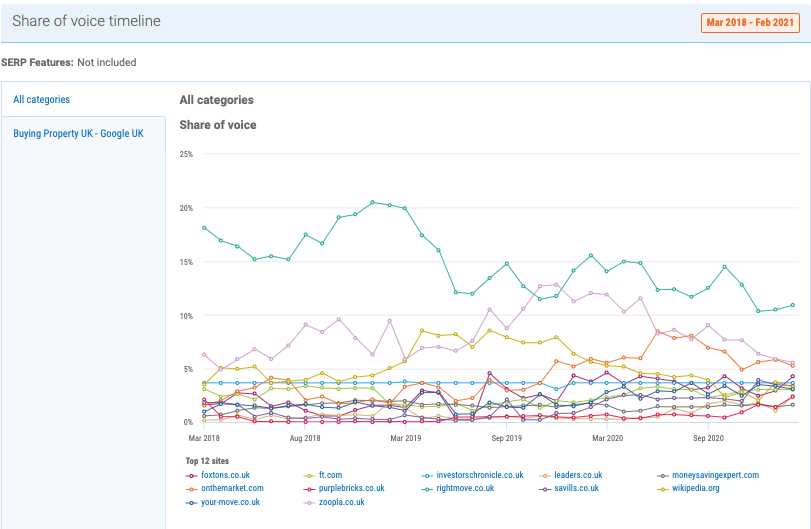This screenshot has height=529, width=811.
Task: Click the 5% y-axis label
Action: point(188,369)
